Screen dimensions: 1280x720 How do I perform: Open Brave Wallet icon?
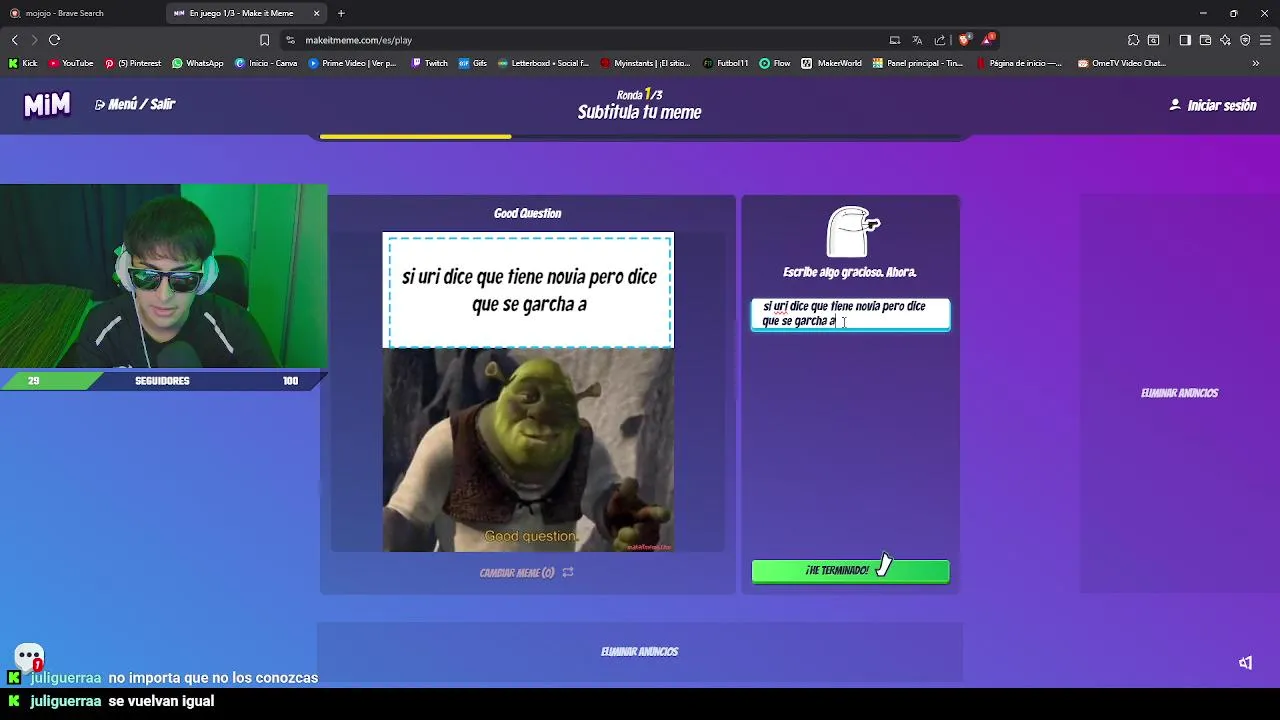click(1205, 40)
